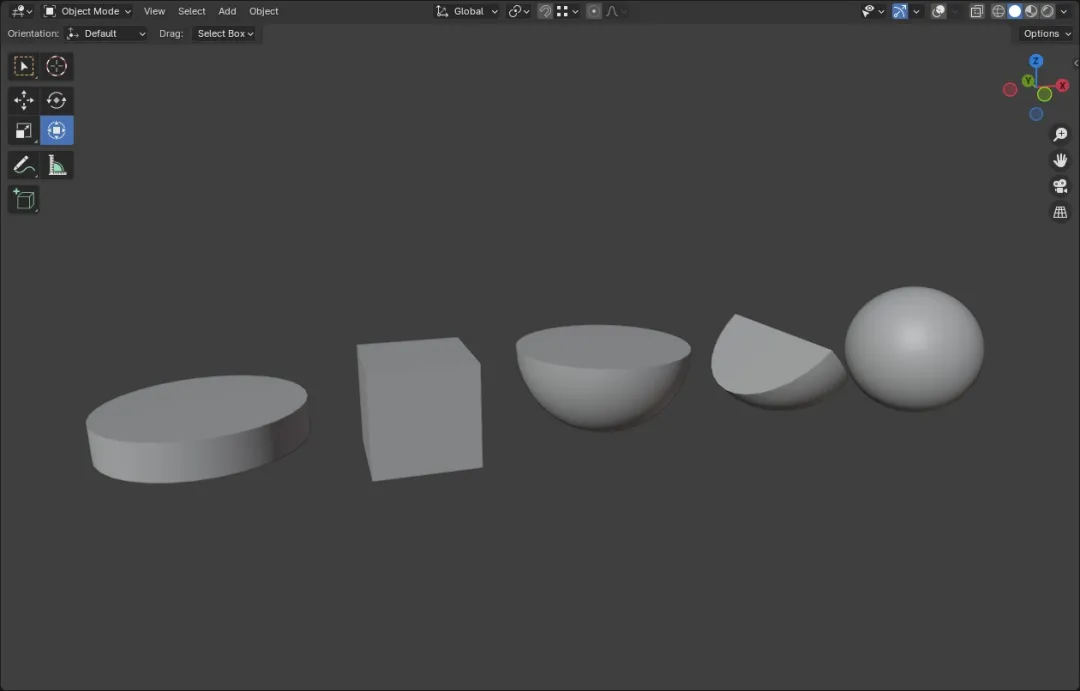Open the Add menu

coord(227,11)
